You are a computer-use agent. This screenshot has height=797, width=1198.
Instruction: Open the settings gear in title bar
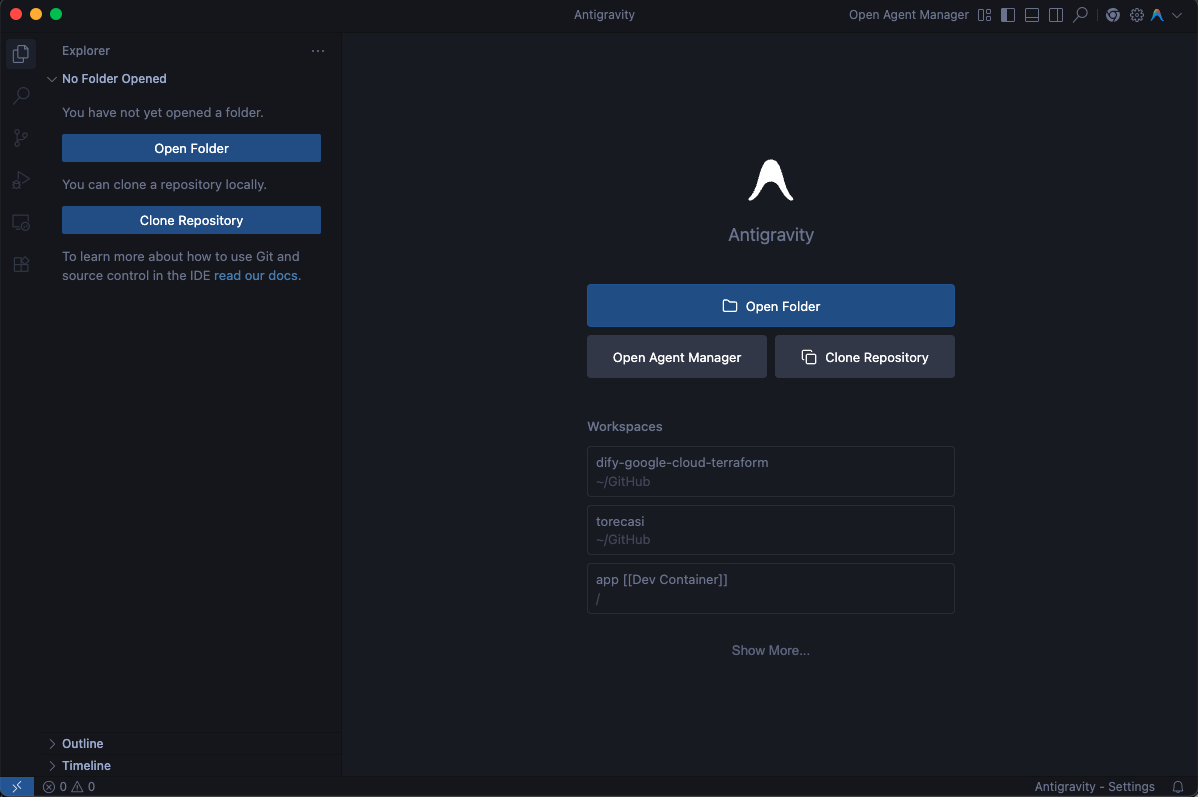pyautogui.click(x=1136, y=15)
